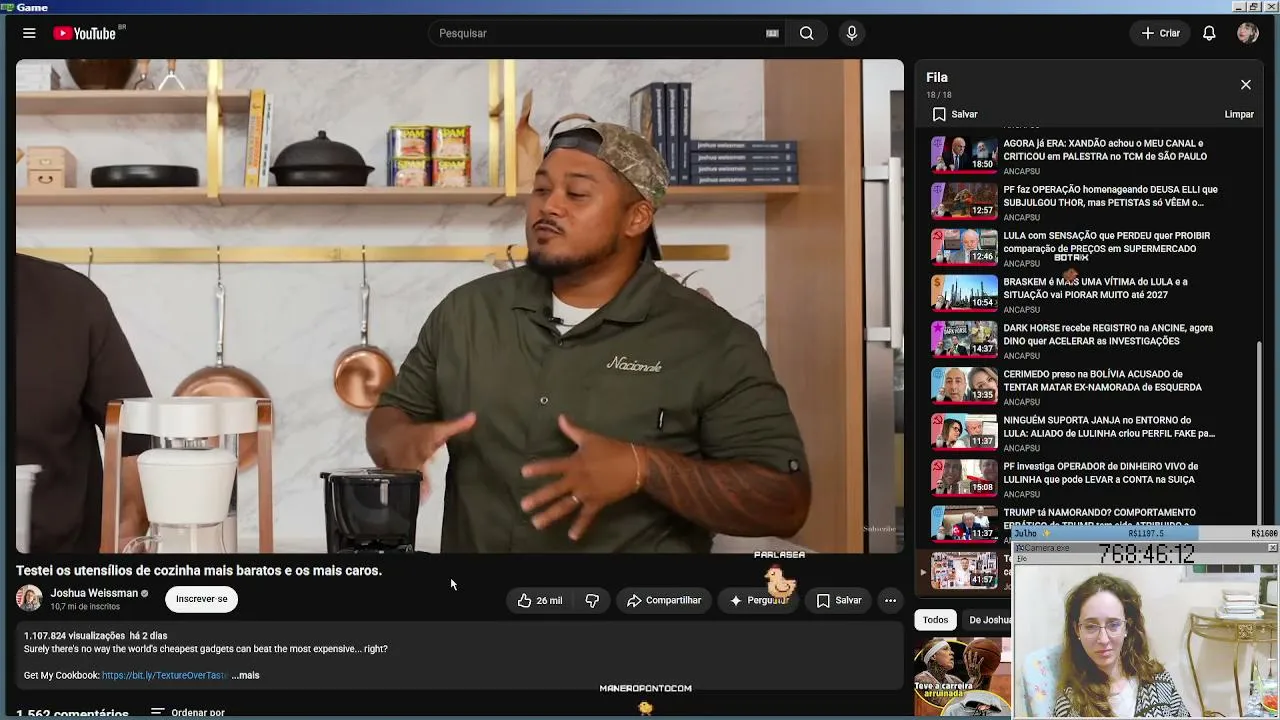Save the video using Salvar under the player
This screenshot has height=720, width=1280.
839,600
